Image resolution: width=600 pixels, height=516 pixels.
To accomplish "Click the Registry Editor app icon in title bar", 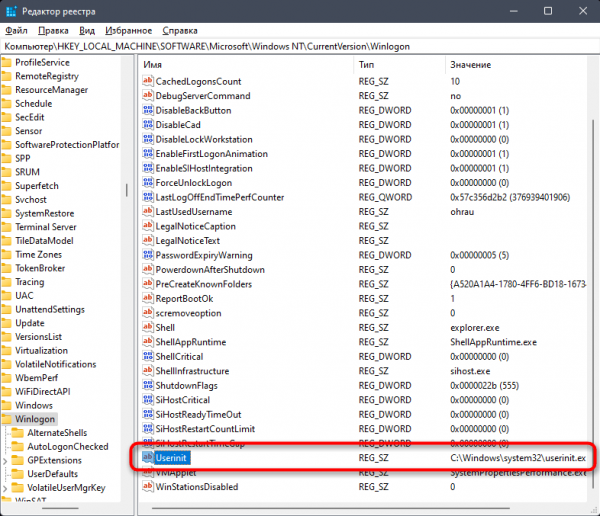I will coord(11,11).
